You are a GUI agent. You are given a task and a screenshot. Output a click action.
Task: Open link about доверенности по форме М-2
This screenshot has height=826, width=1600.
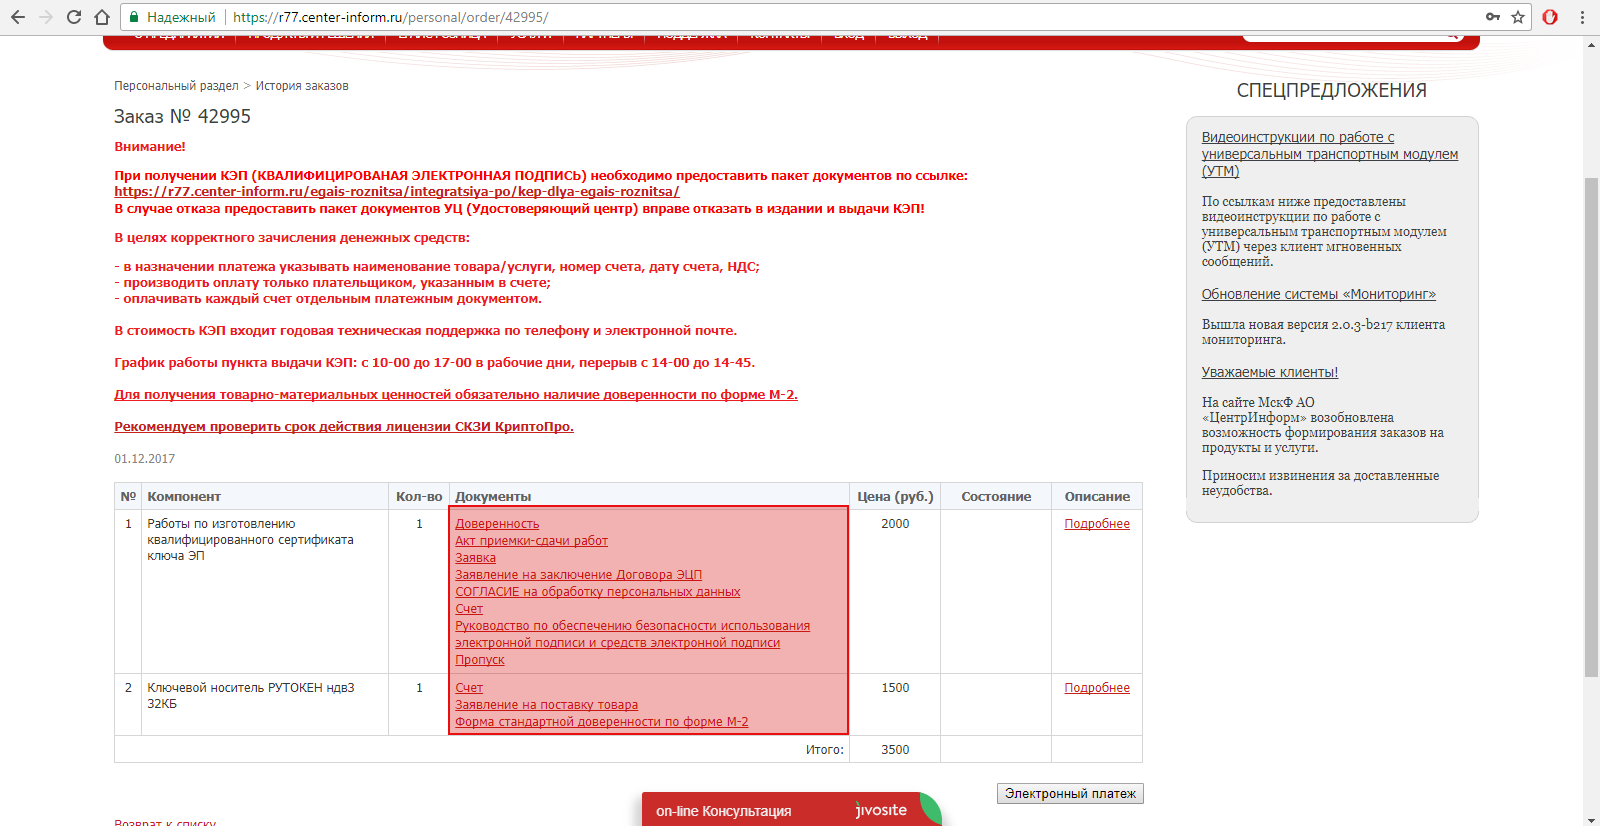pos(456,395)
